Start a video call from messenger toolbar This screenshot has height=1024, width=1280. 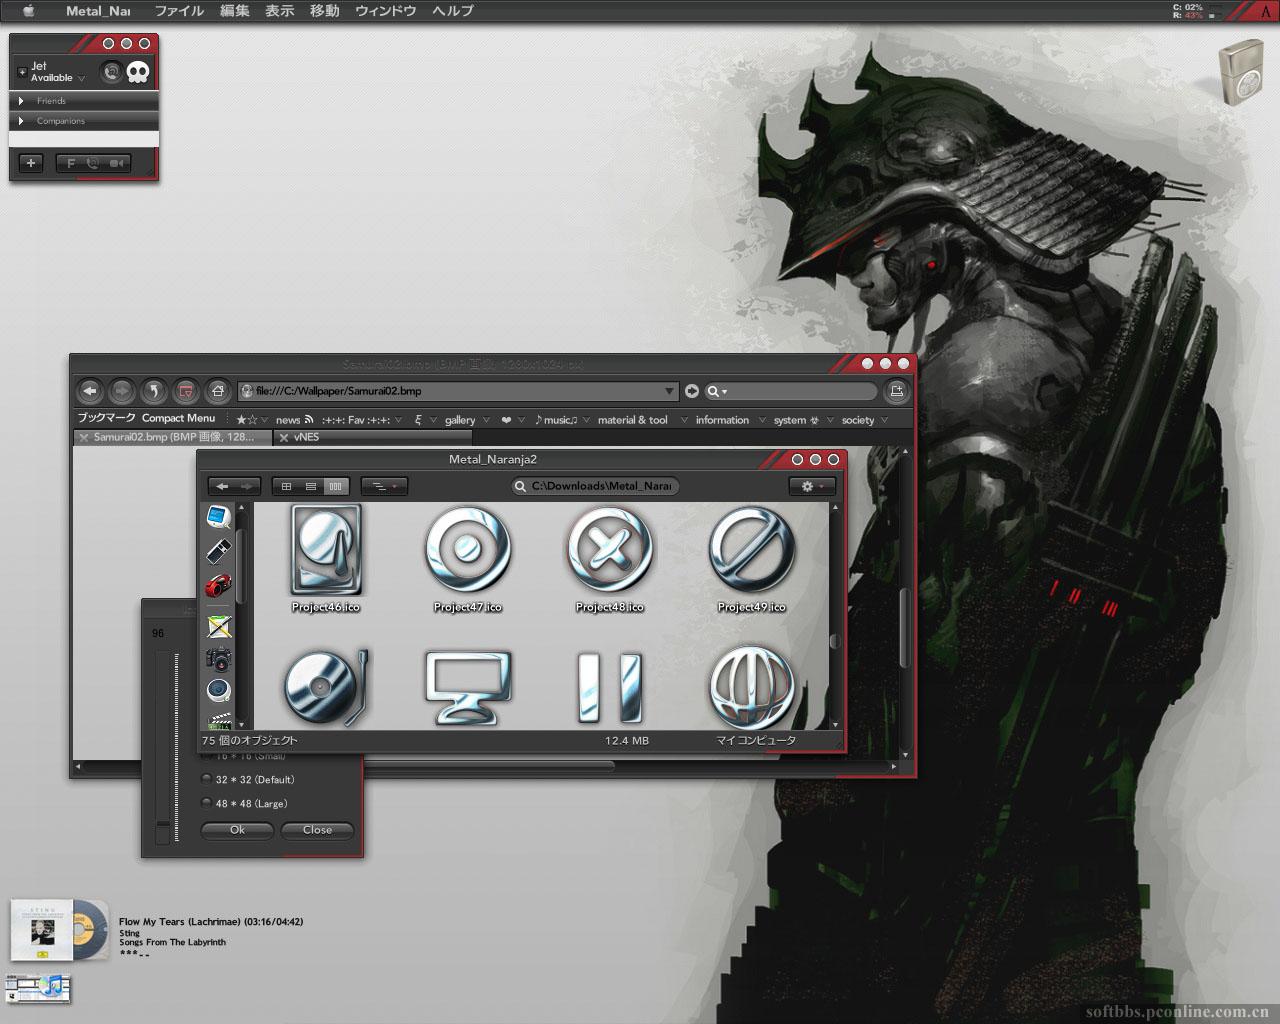[x=117, y=163]
